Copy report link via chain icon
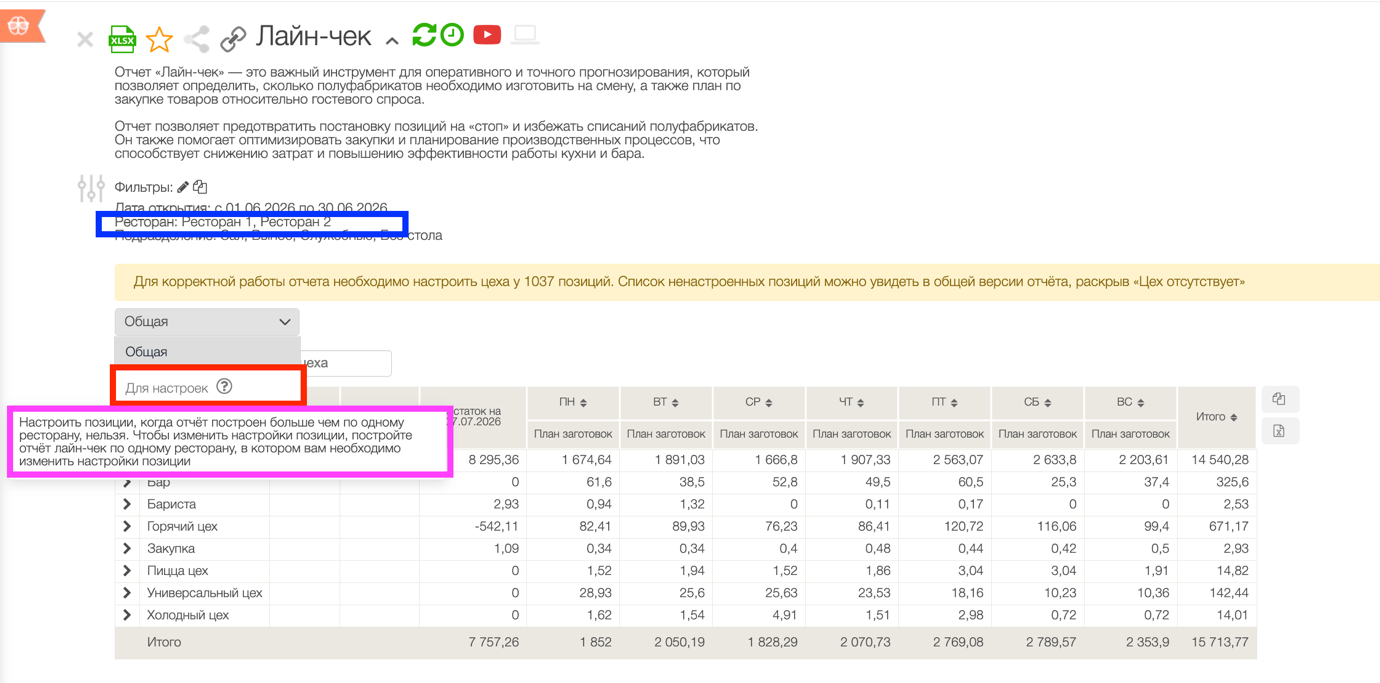 tap(233, 39)
